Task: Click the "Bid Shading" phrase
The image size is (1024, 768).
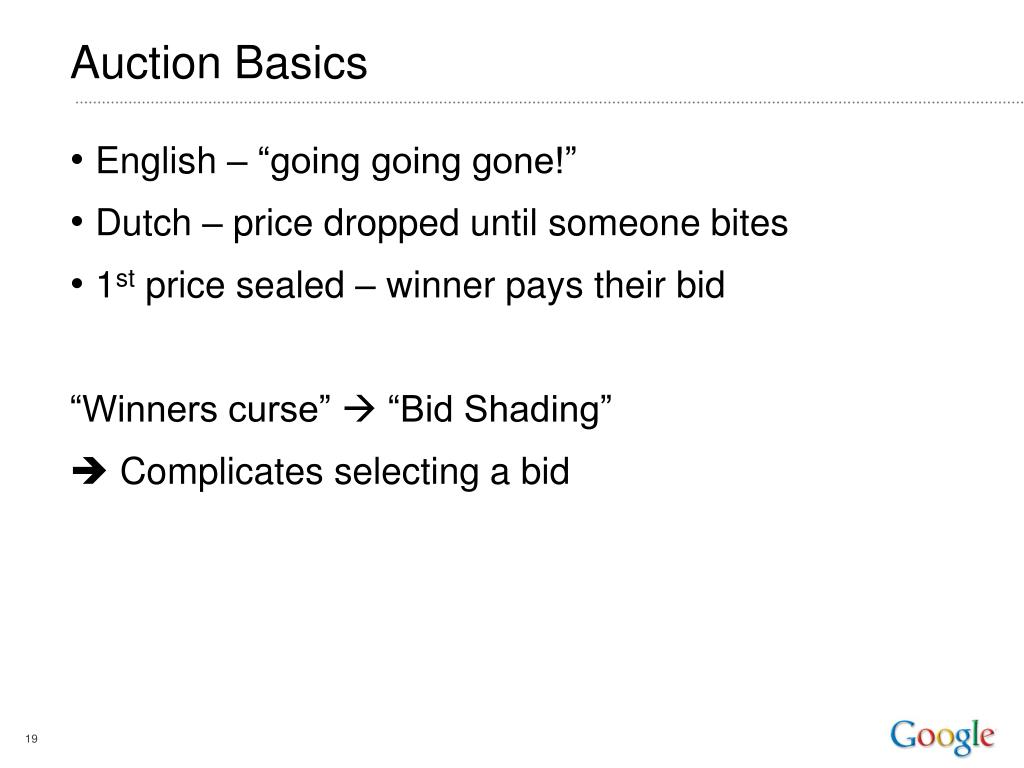Action: pyautogui.click(x=500, y=410)
